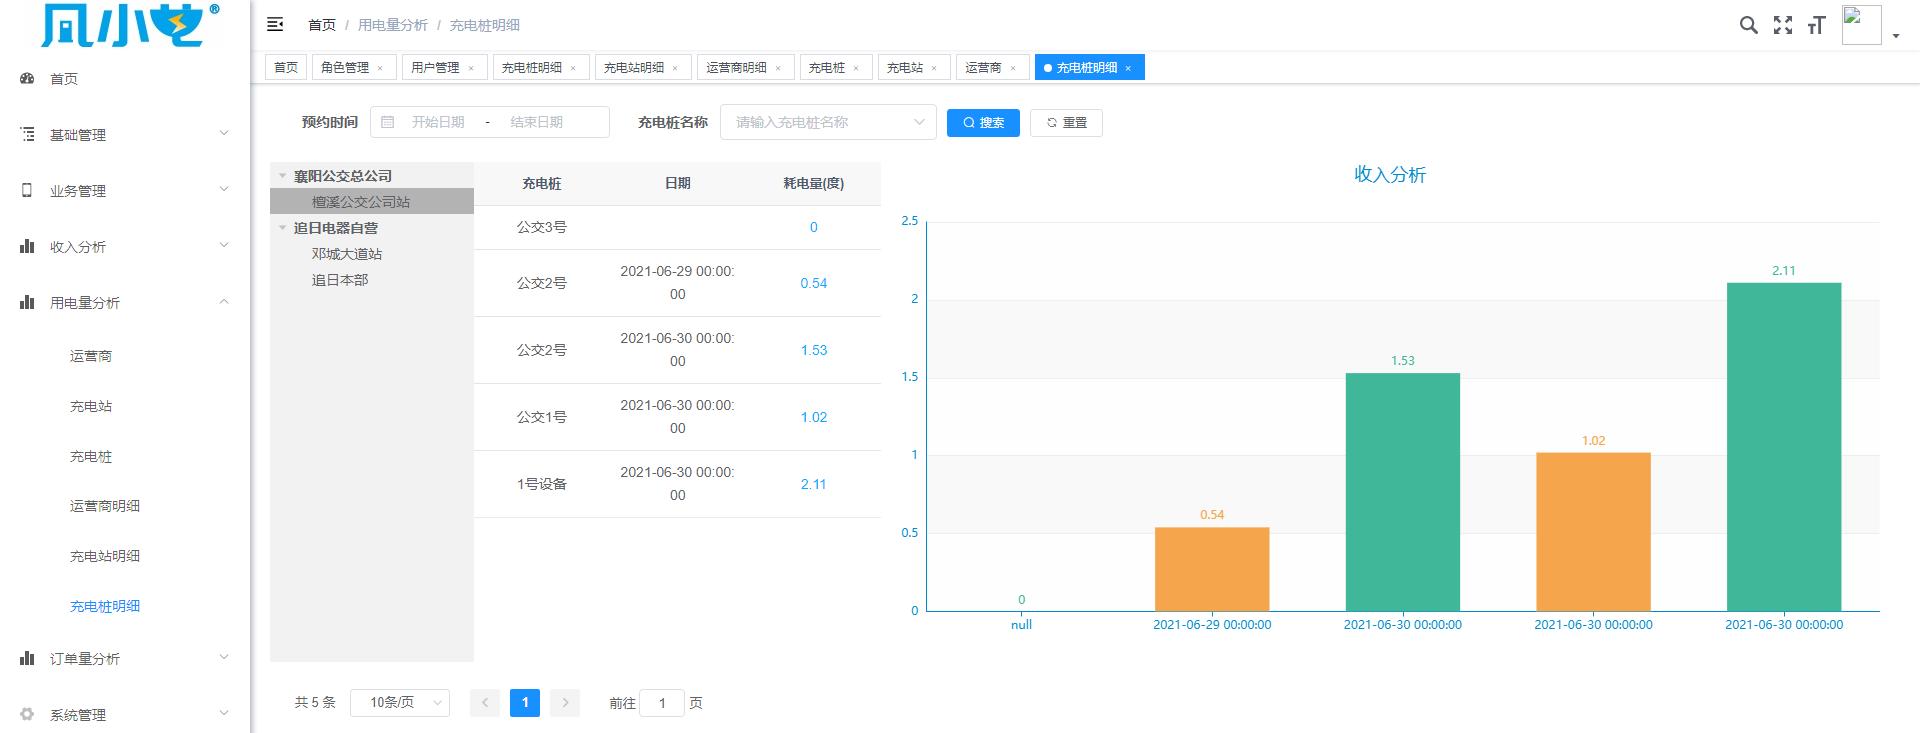Toggle fullscreen mode icon

click(x=1783, y=25)
